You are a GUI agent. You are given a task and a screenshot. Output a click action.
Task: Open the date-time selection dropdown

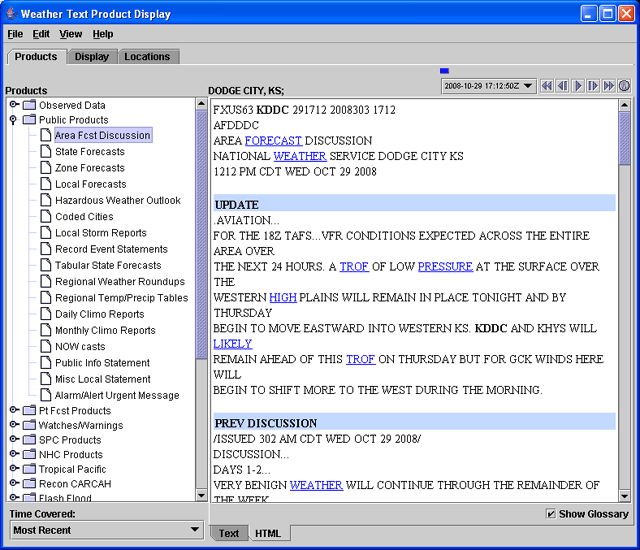tap(529, 86)
